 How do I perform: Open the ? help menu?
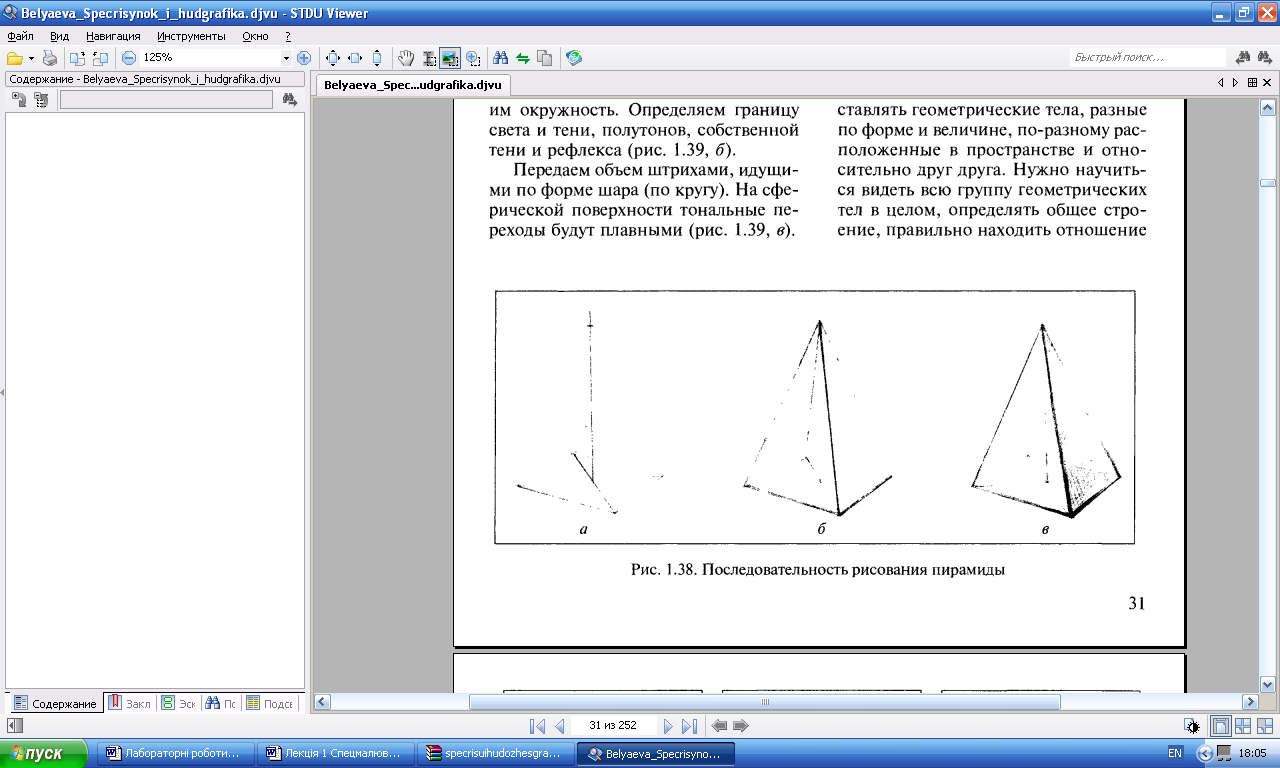tap(288, 35)
